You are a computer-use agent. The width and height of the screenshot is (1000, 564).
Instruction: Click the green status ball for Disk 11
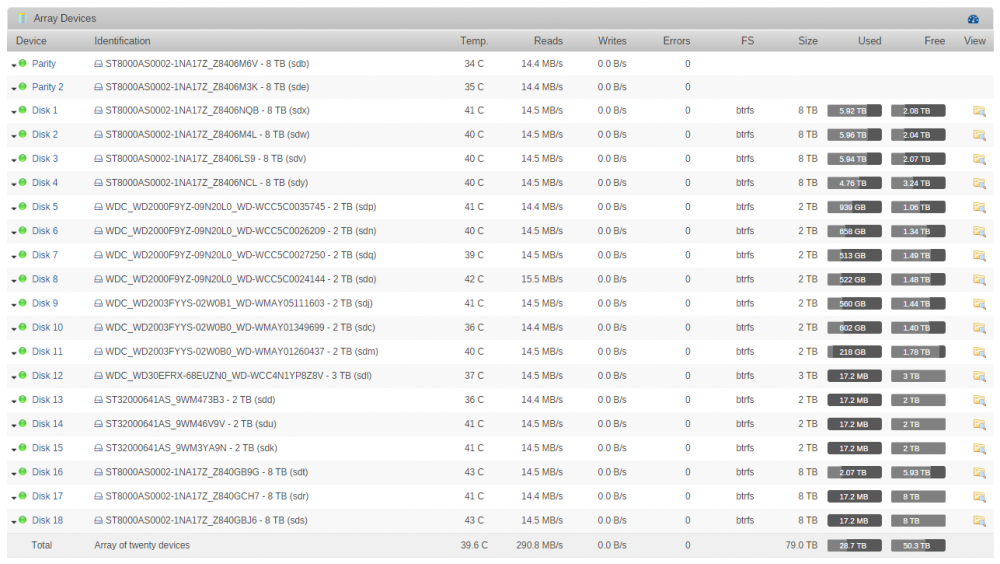point(22,352)
